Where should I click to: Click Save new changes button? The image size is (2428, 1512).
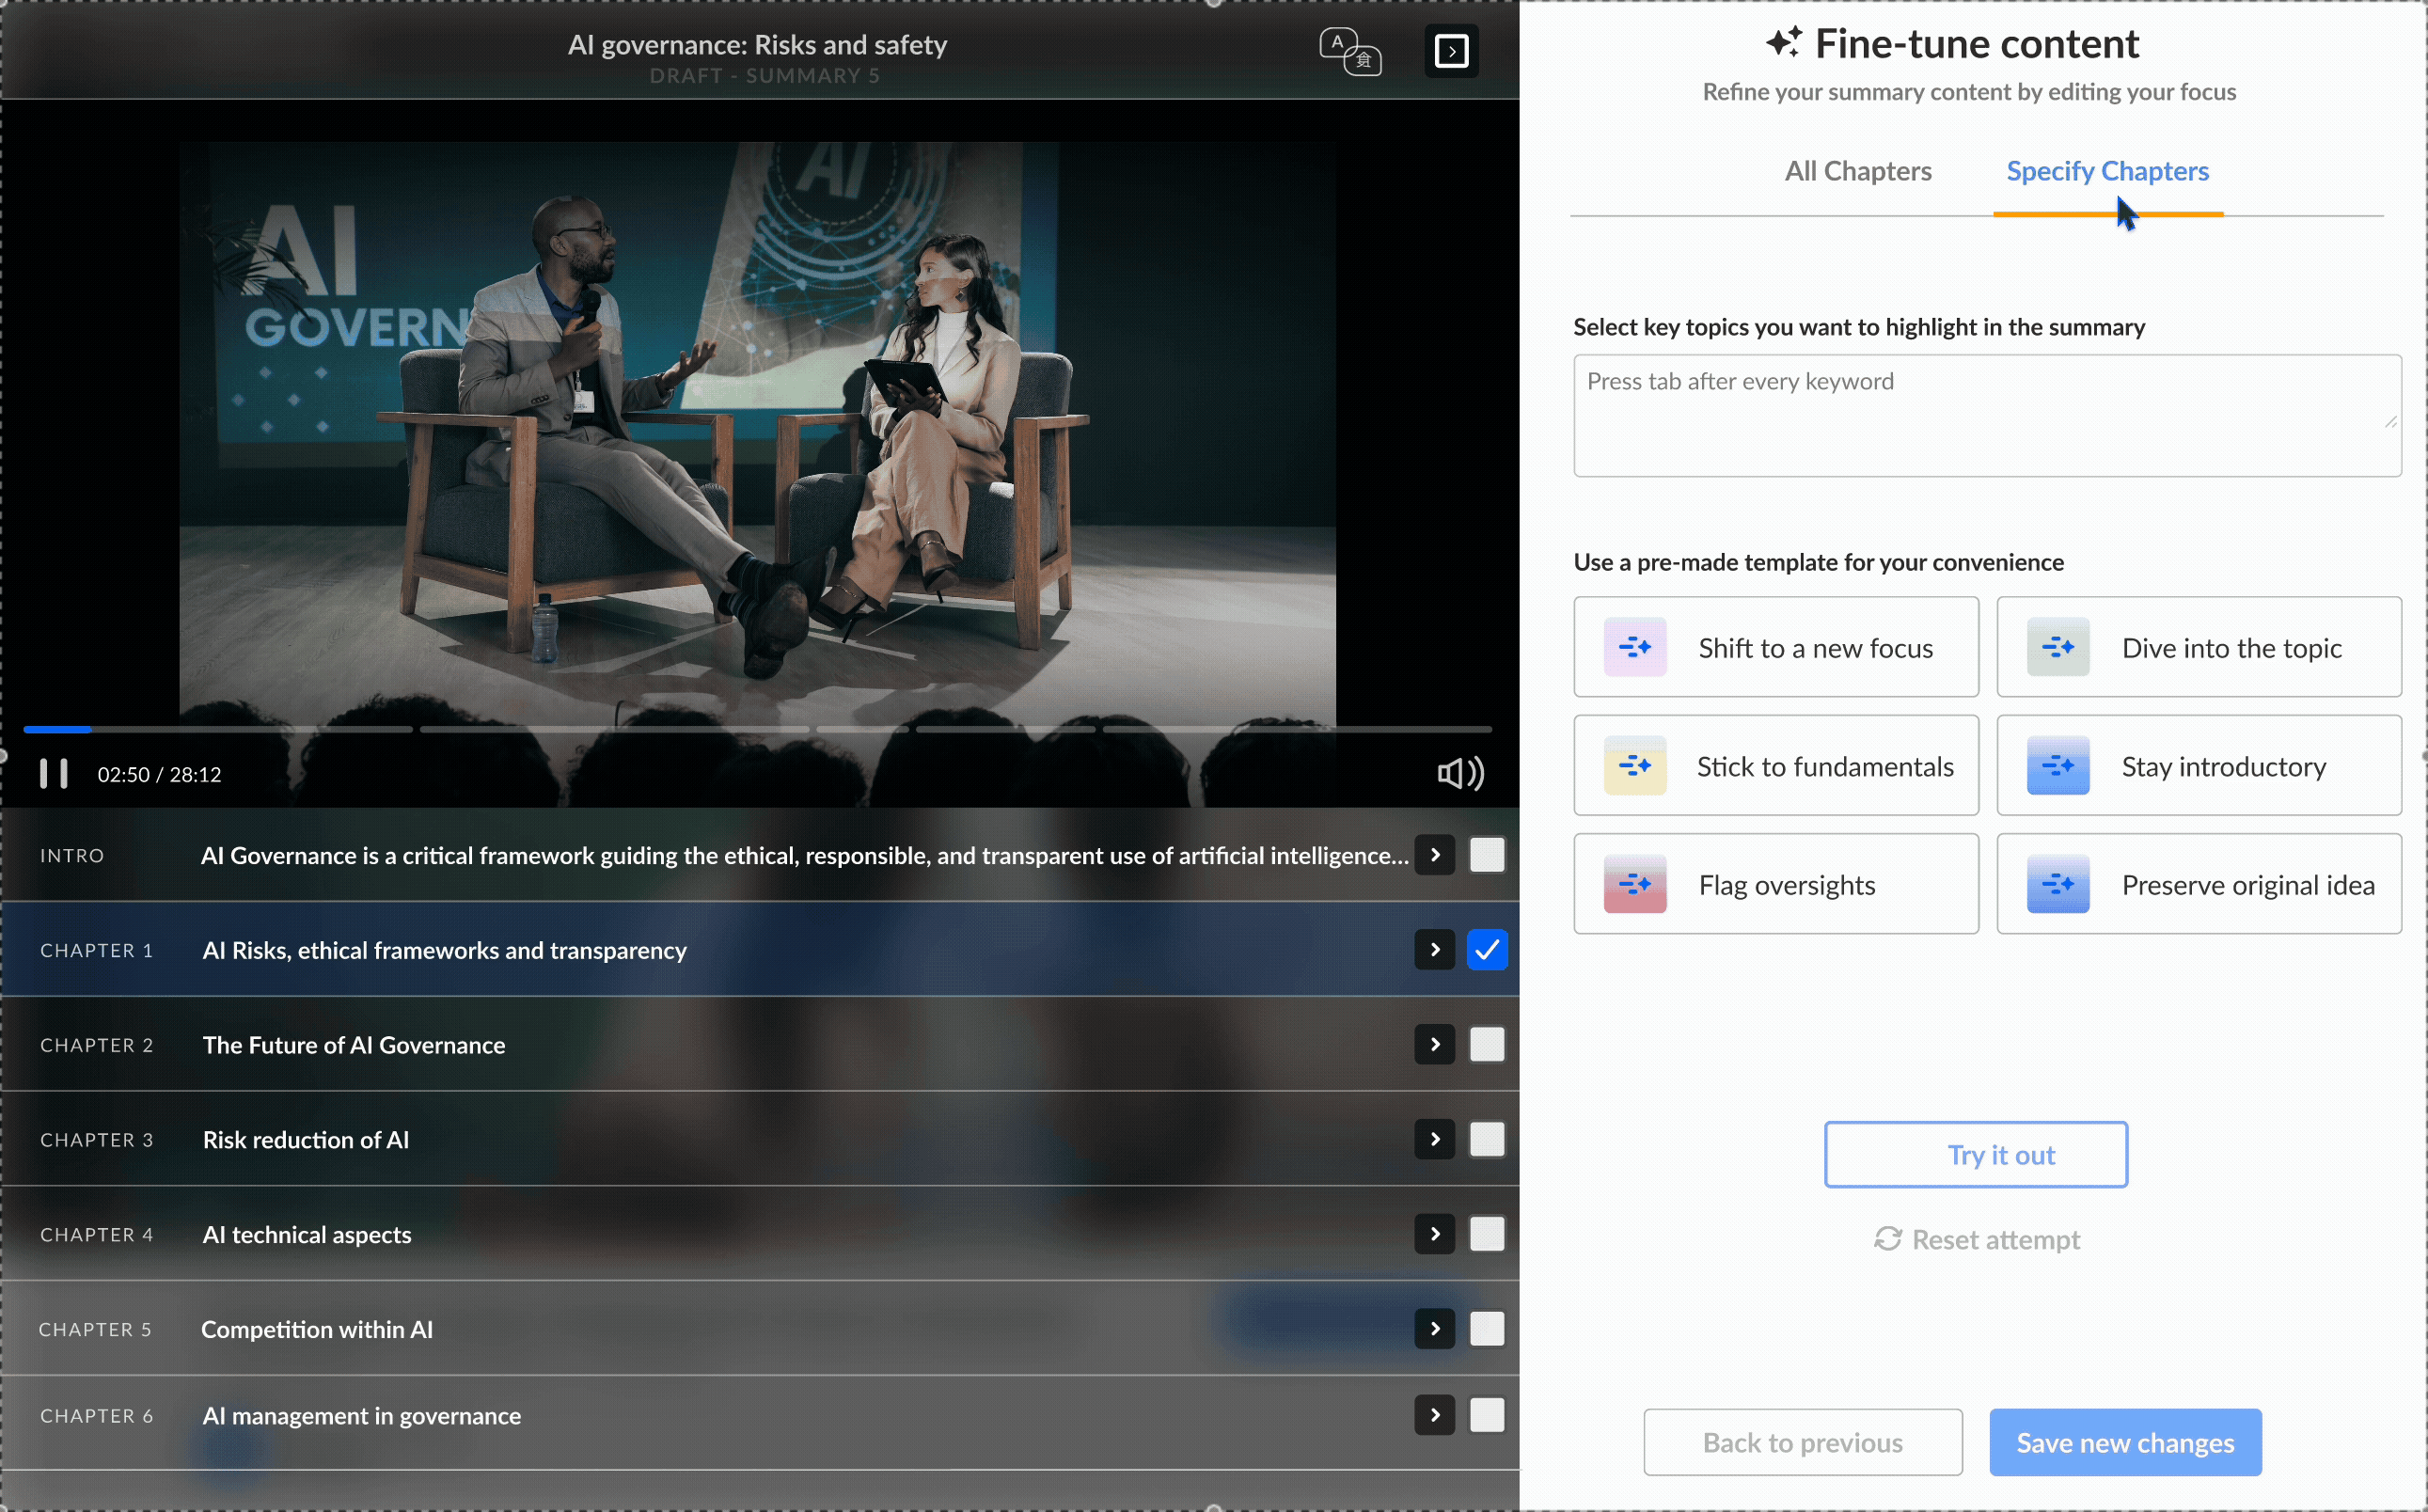pyautogui.click(x=2124, y=1442)
